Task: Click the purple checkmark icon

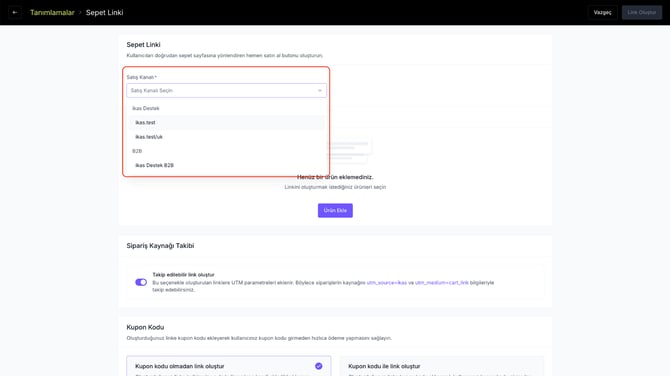Action: [x=318, y=366]
